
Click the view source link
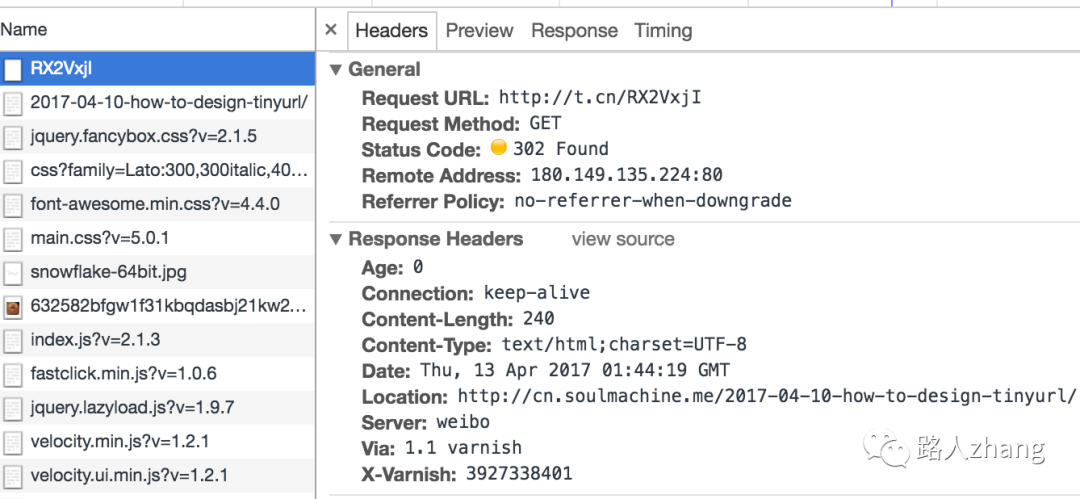(622, 240)
